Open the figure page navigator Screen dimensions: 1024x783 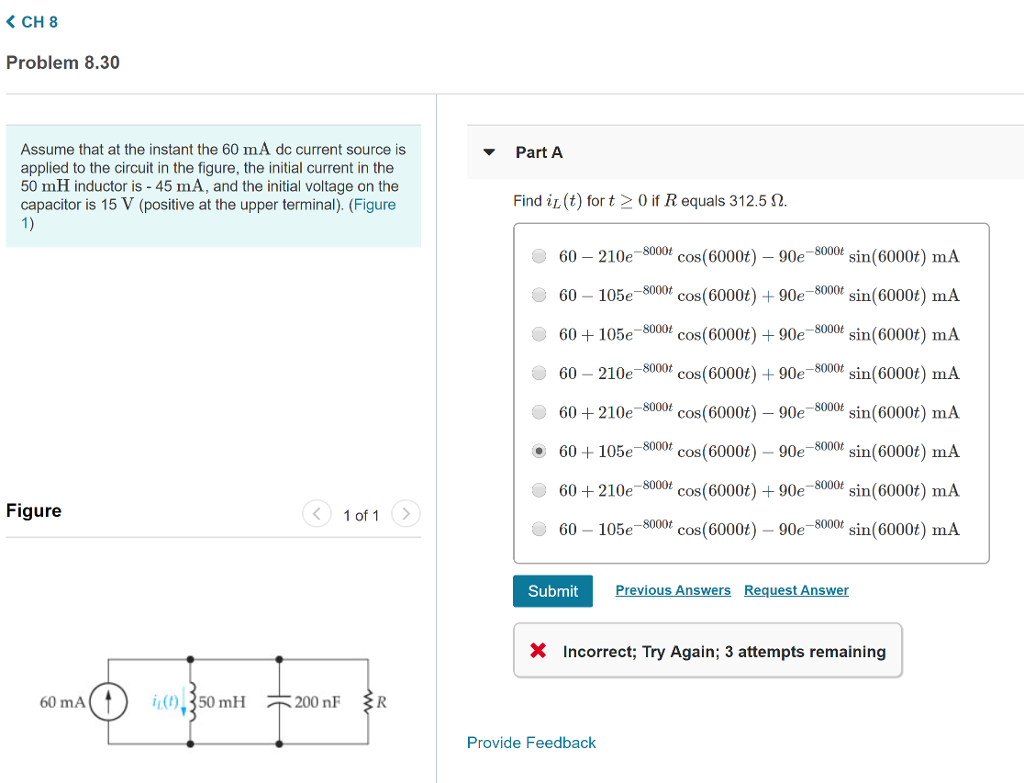(361, 513)
